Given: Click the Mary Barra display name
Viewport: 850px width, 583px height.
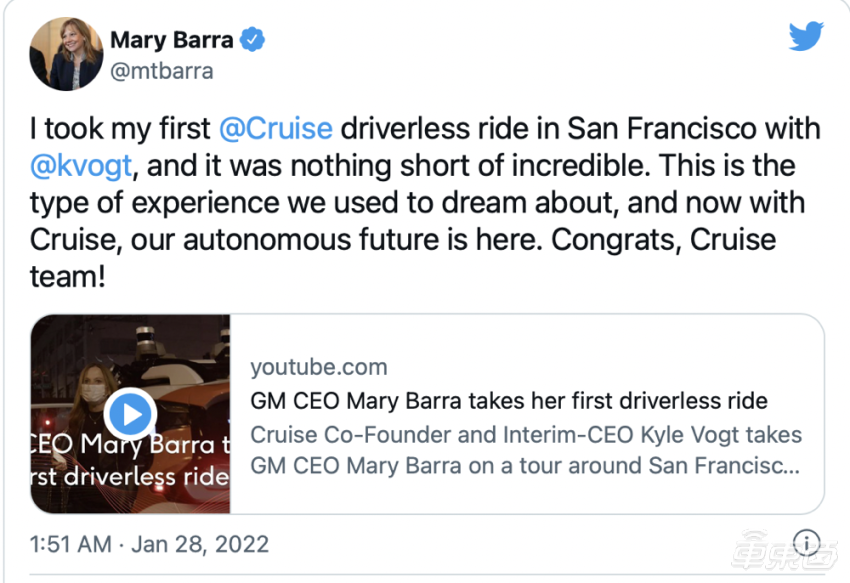Looking at the screenshot, I should (x=172, y=40).
